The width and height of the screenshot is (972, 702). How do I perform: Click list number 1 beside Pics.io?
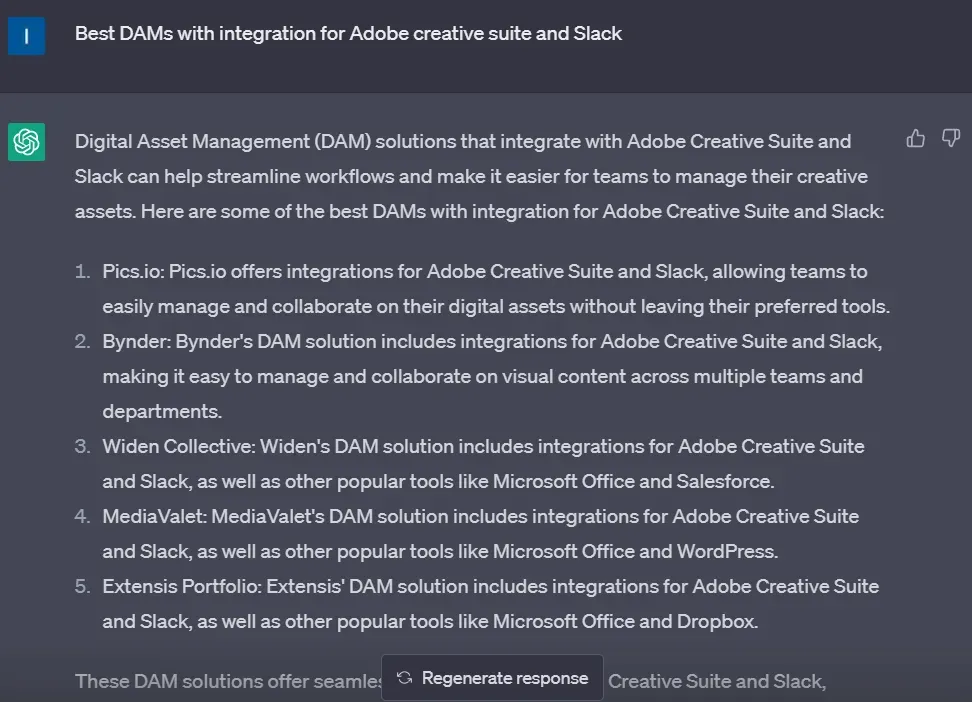[82, 272]
